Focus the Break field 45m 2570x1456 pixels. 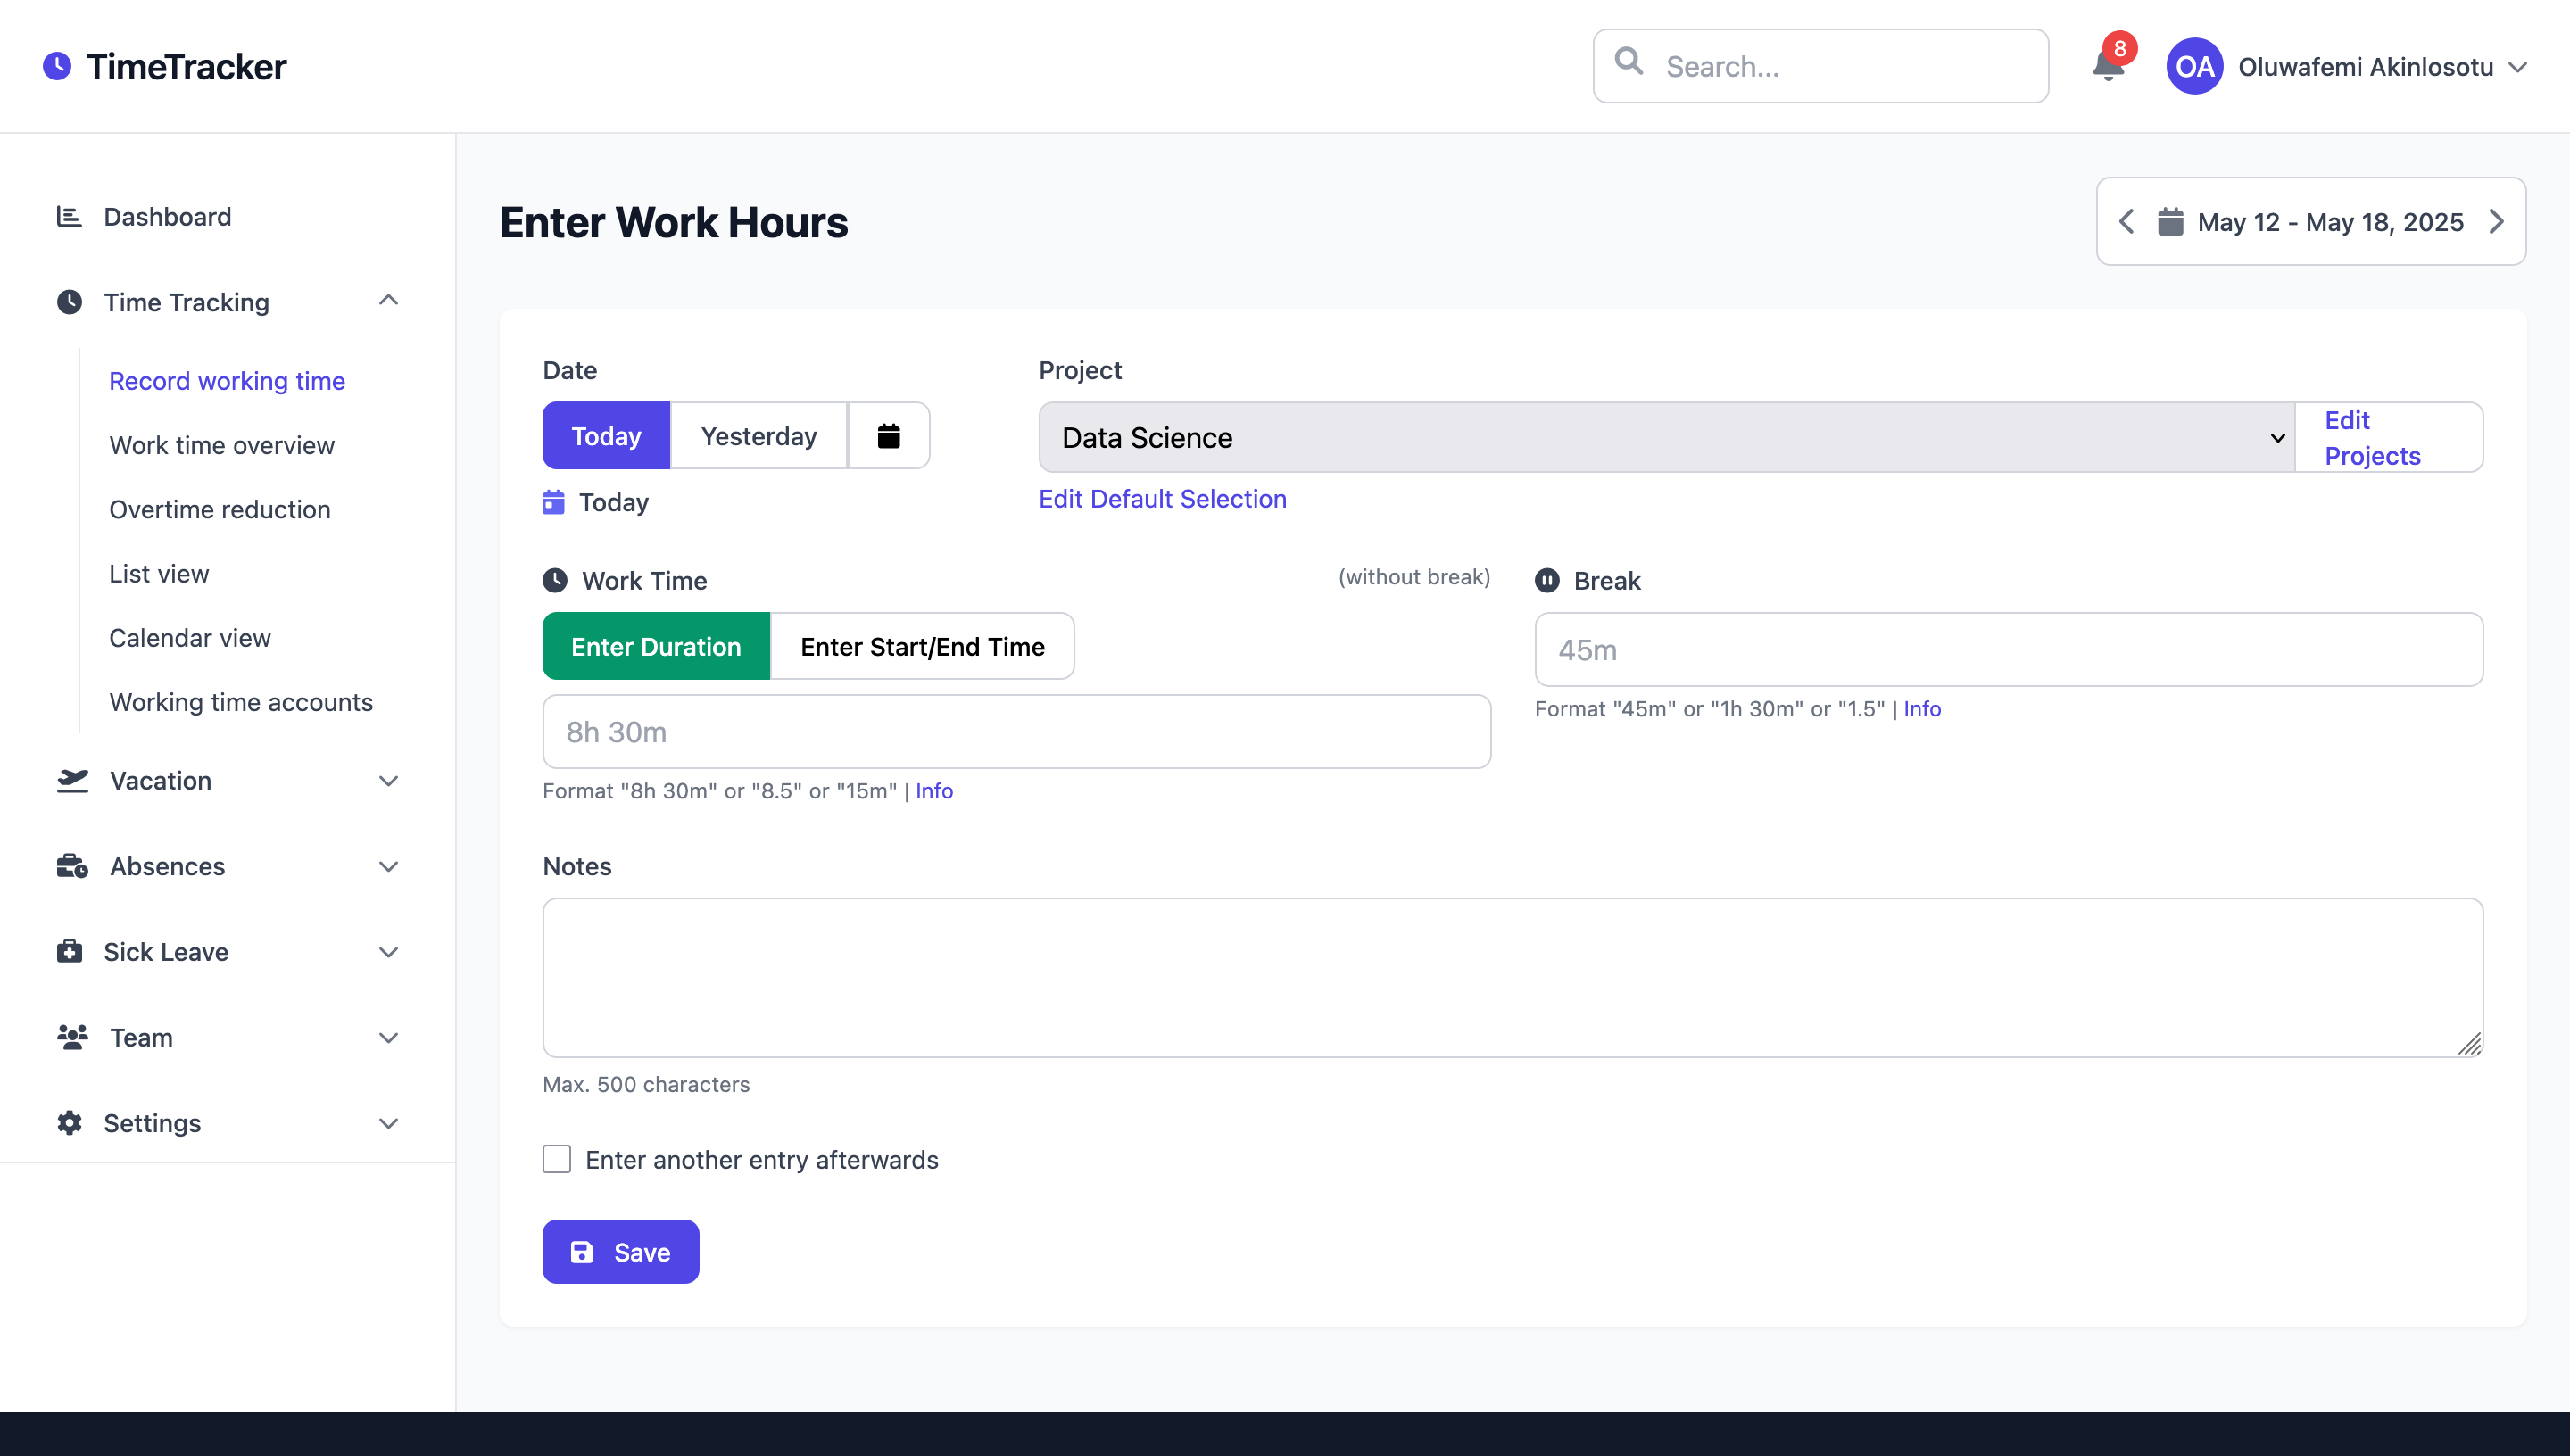pyautogui.click(x=2008, y=649)
